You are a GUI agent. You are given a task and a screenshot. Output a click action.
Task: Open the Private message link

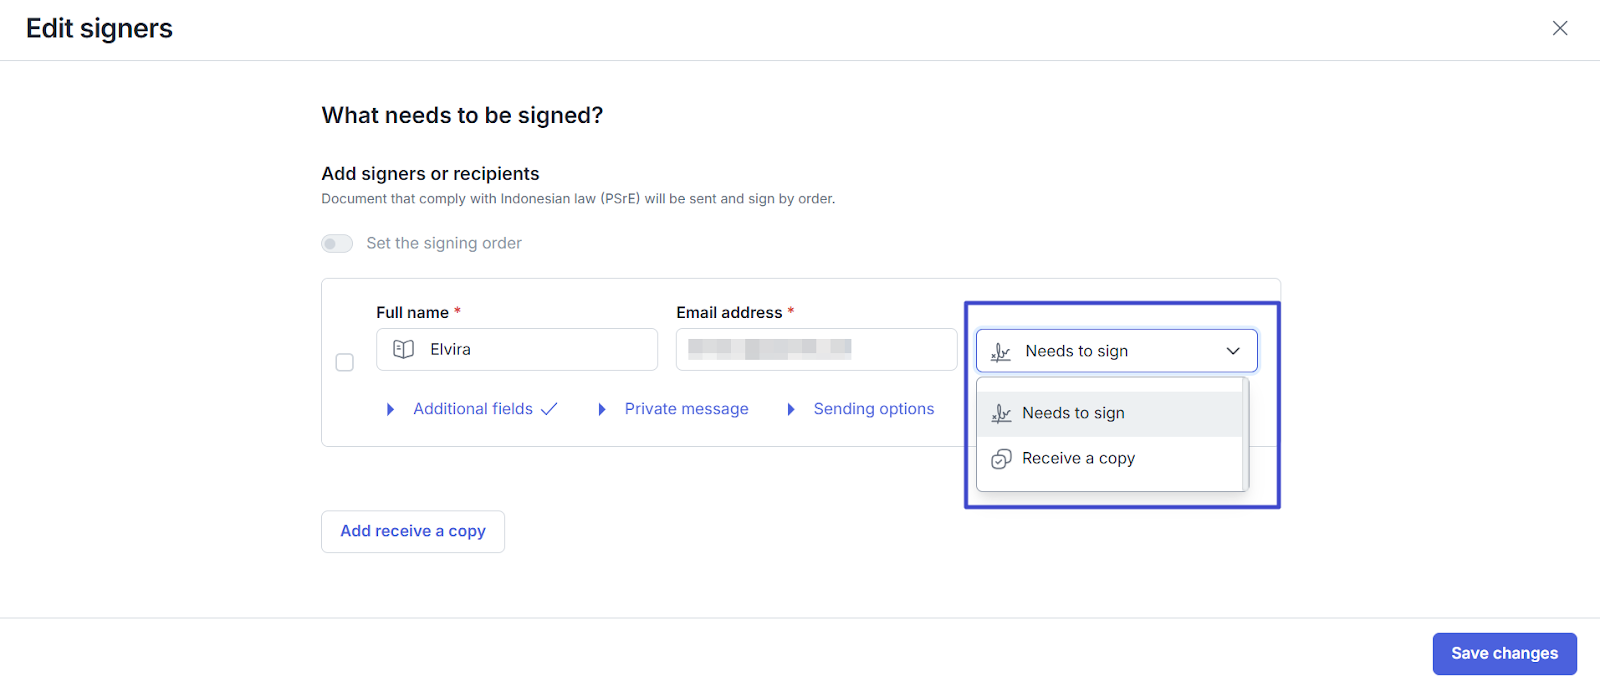click(686, 409)
